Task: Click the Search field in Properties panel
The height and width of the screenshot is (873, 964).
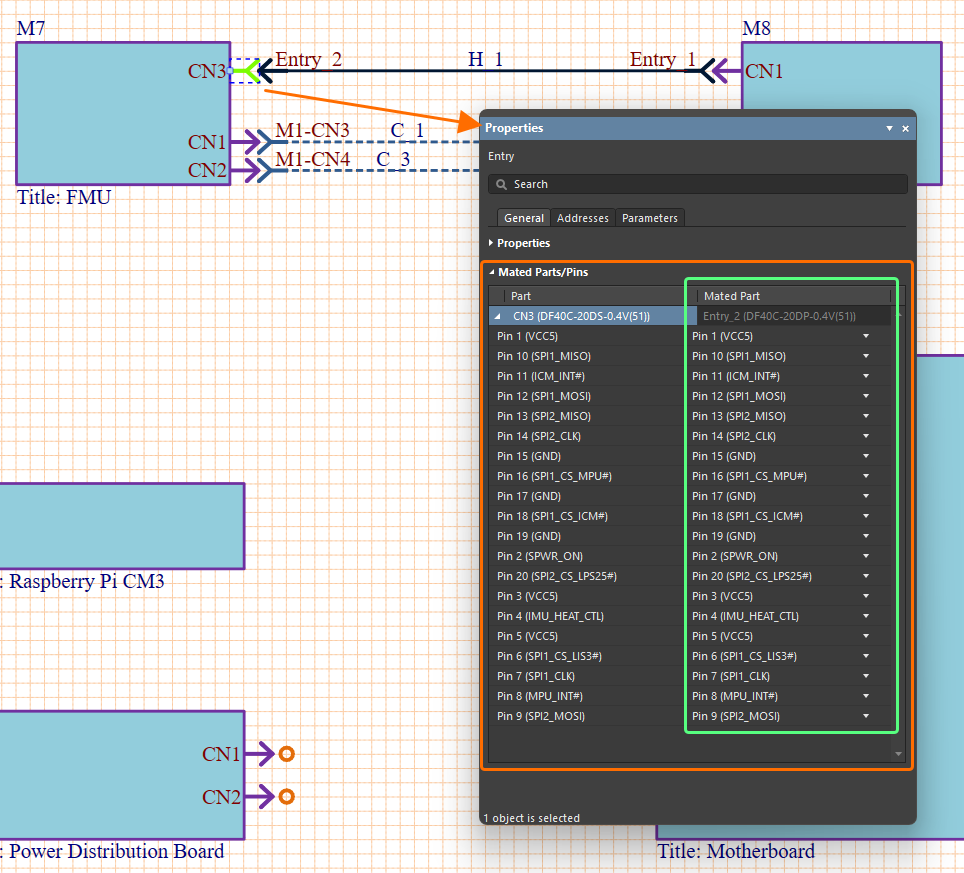Action: [x=700, y=184]
